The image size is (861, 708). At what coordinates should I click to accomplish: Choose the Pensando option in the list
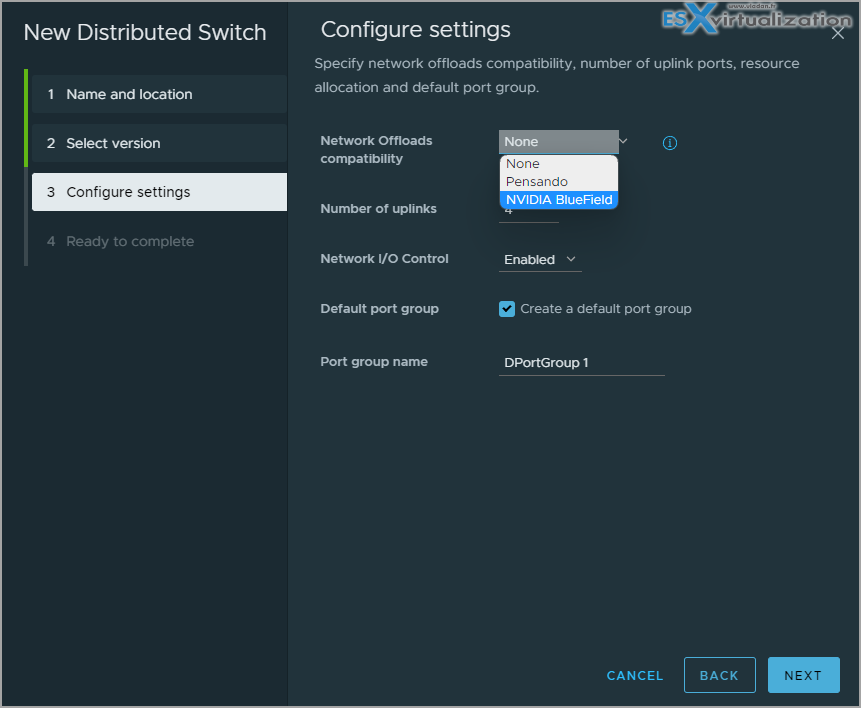[537, 182]
